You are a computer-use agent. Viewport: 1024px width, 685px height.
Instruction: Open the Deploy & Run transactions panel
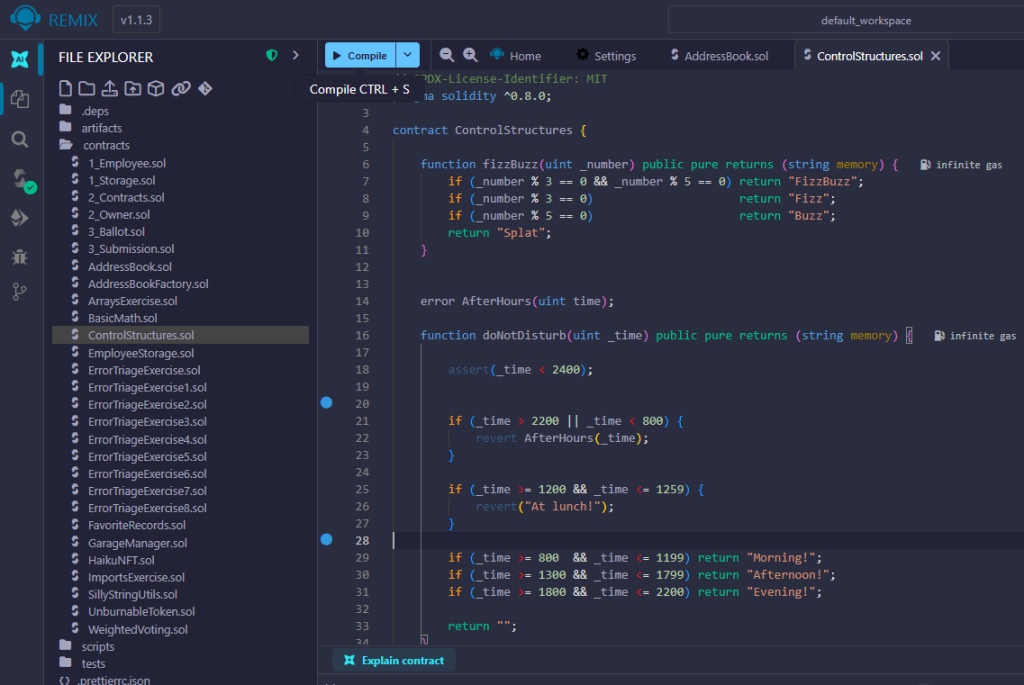pos(20,219)
